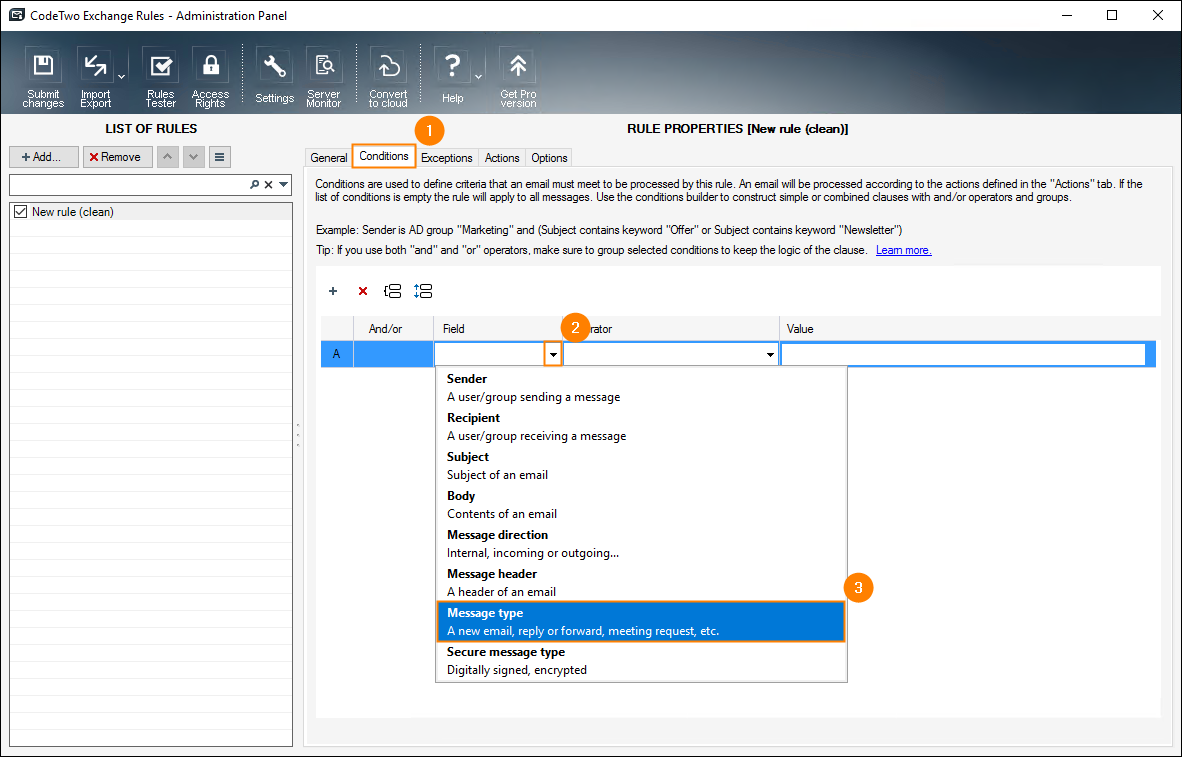Maximize the Administration Panel window
The image size is (1182, 757).
click(x=1112, y=15)
